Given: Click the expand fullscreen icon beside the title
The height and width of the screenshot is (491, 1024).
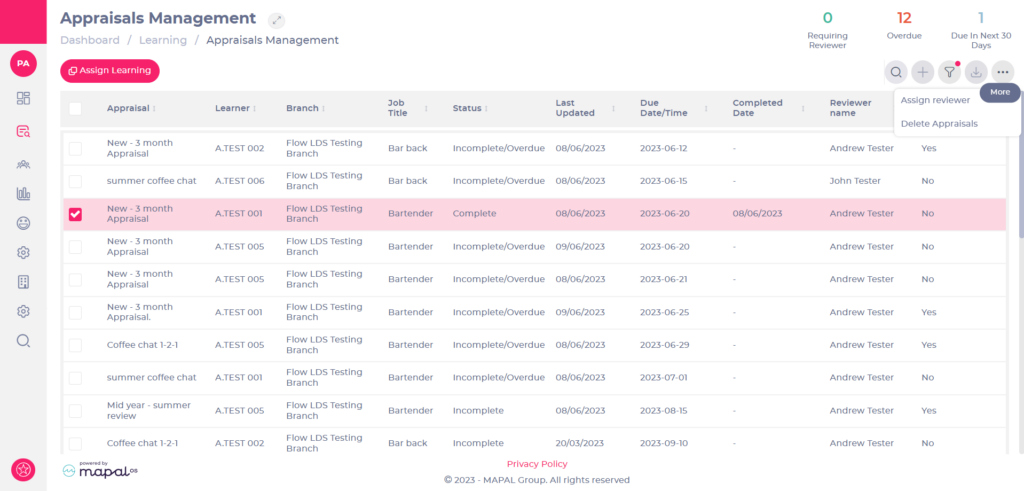Looking at the screenshot, I should point(276,20).
